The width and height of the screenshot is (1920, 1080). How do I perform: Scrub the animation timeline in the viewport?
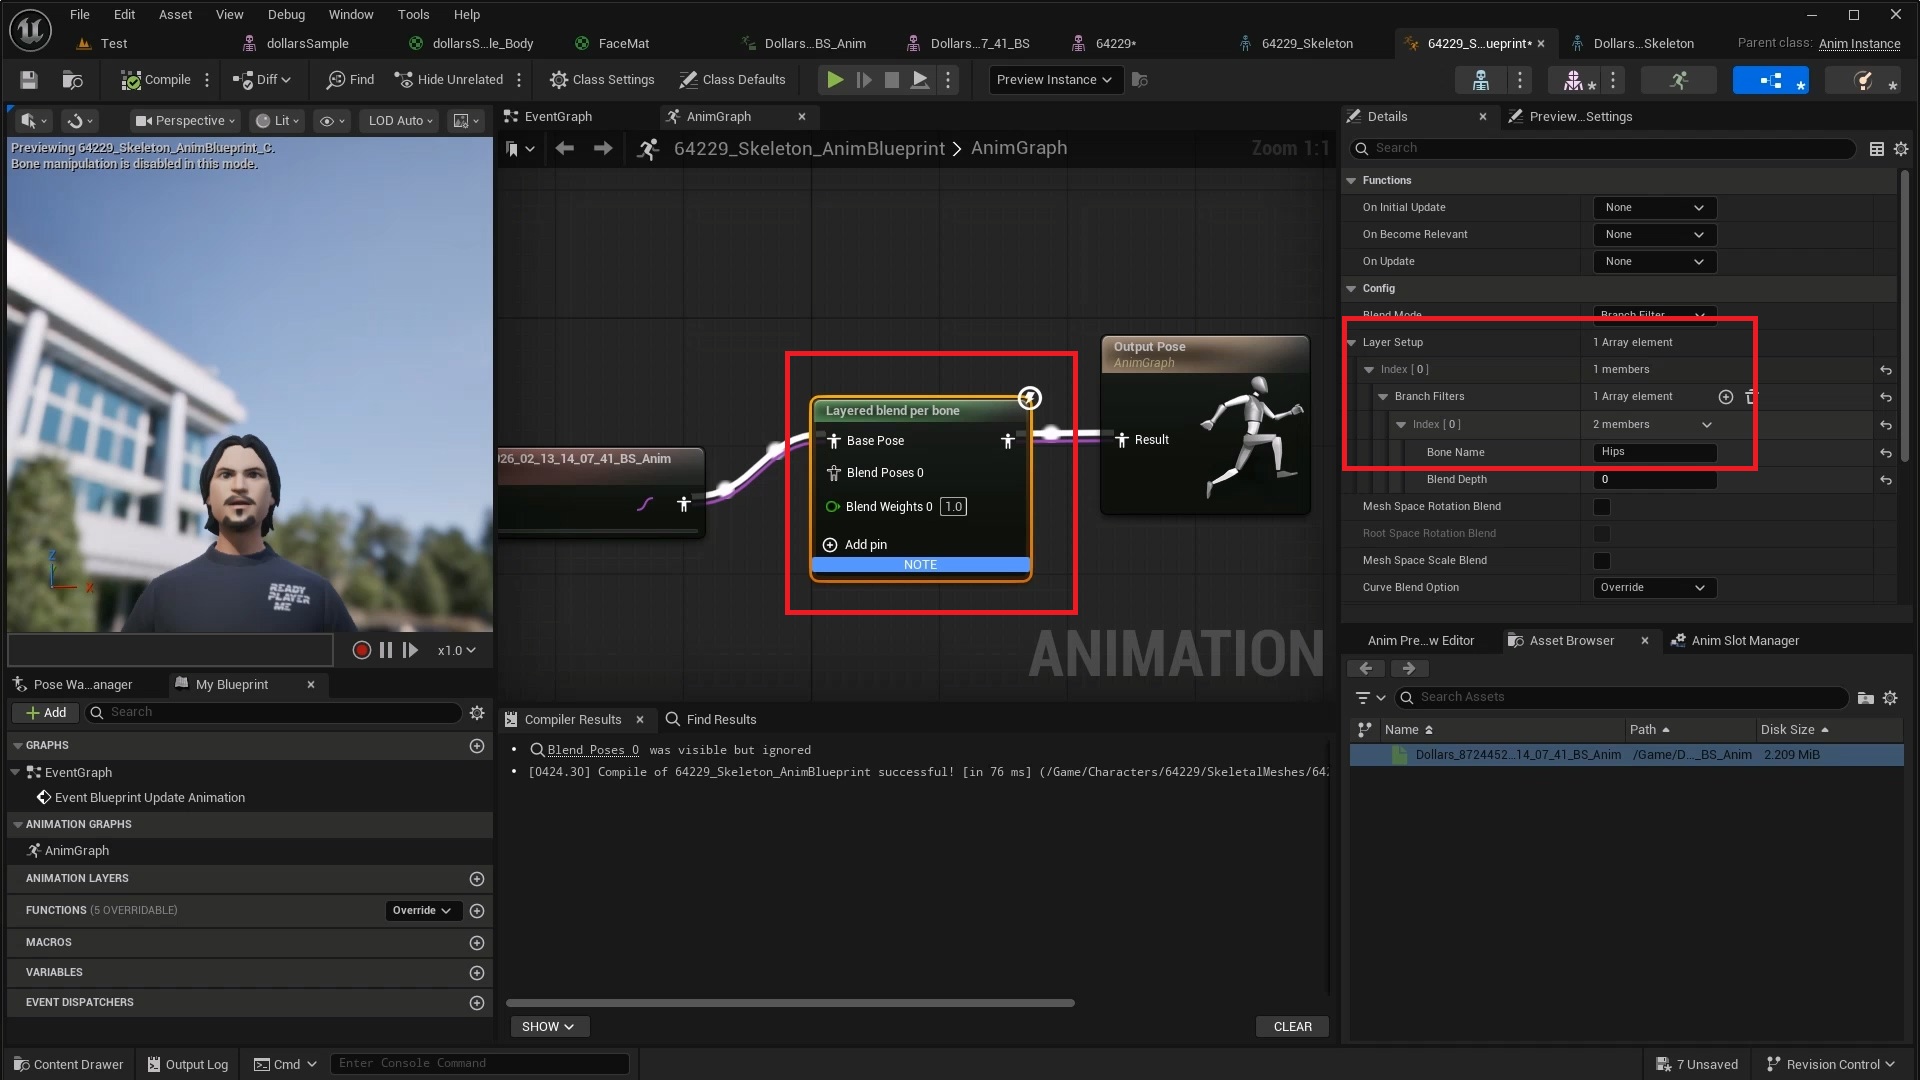pos(170,650)
